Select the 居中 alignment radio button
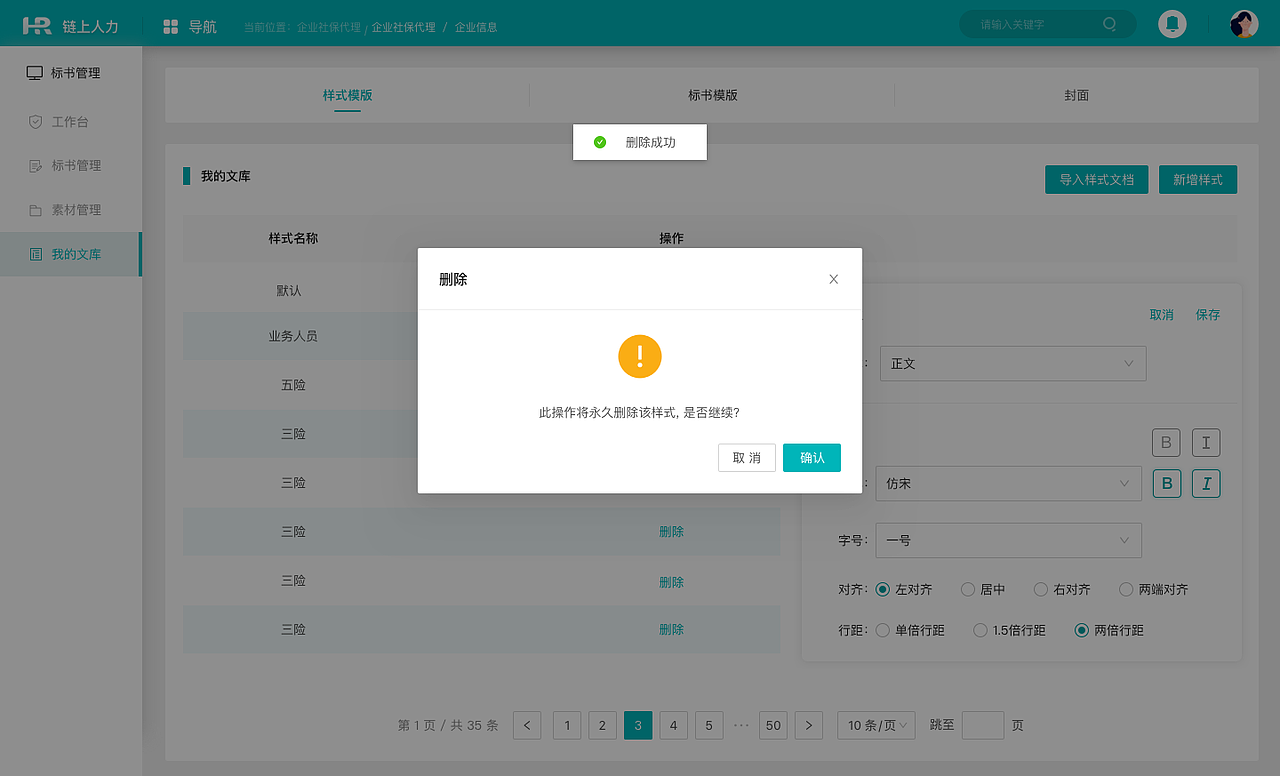This screenshot has height=776, width=1280. click(967, 589)
